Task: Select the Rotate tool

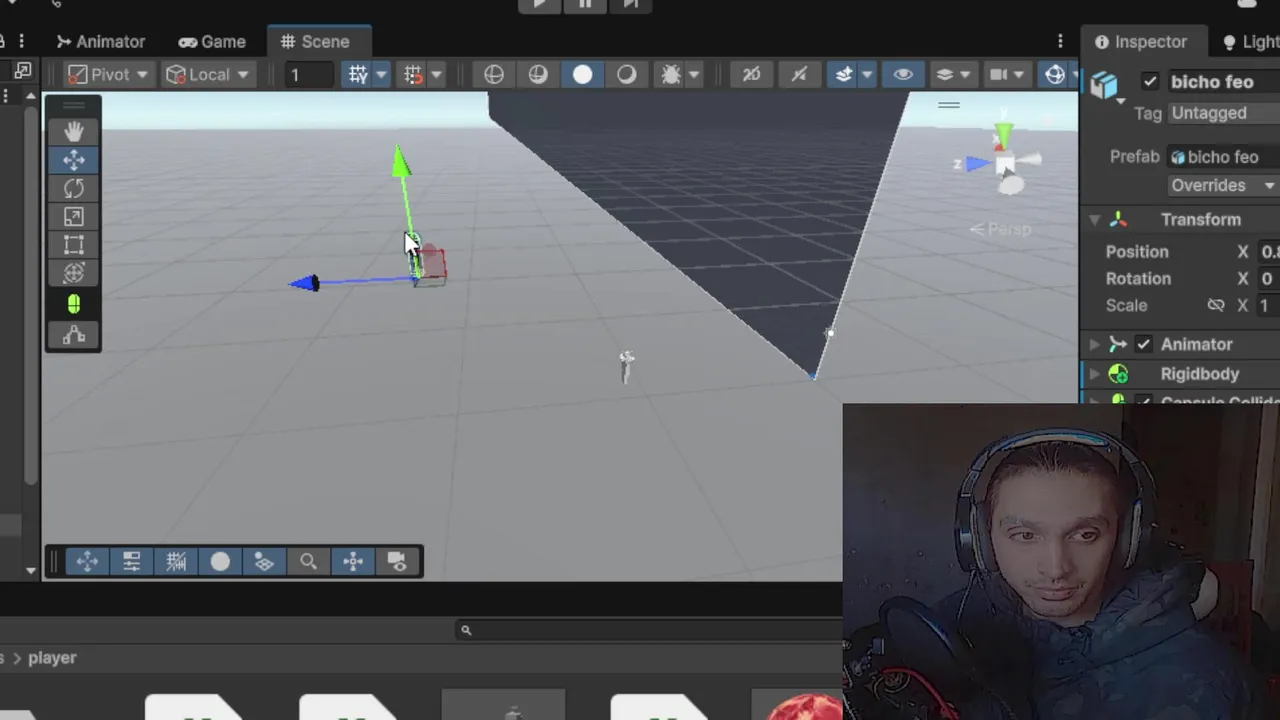Action: click(74, 189)
